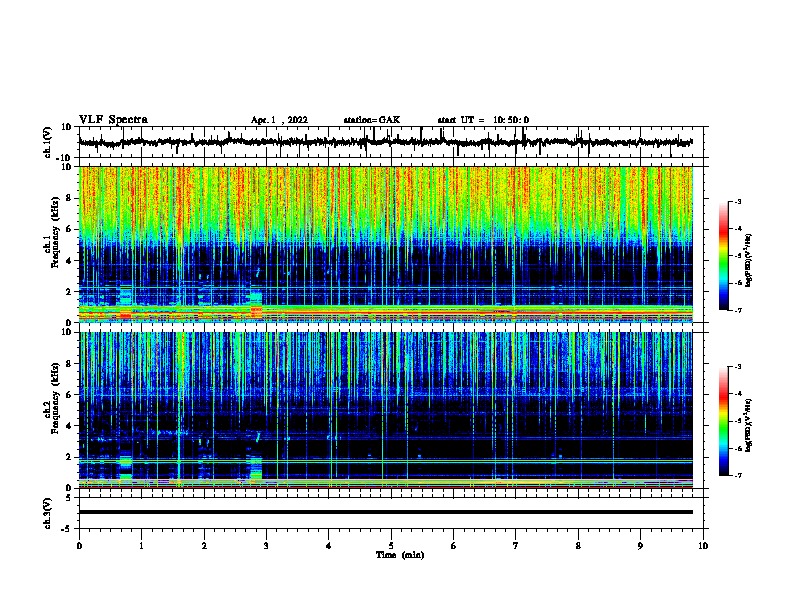The width and height of the screenshot is (792, 612).
Task: Click the "5" tick of ch.3(V) axis
Action: pos(69,497)
